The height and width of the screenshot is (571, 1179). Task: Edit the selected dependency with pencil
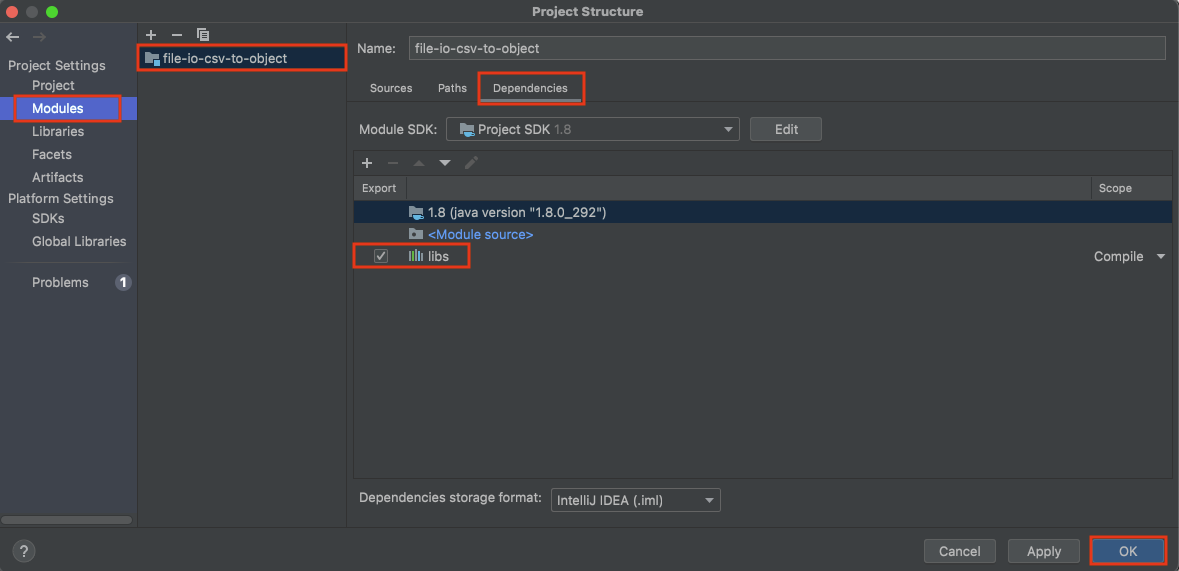click(x=471, y=162)
